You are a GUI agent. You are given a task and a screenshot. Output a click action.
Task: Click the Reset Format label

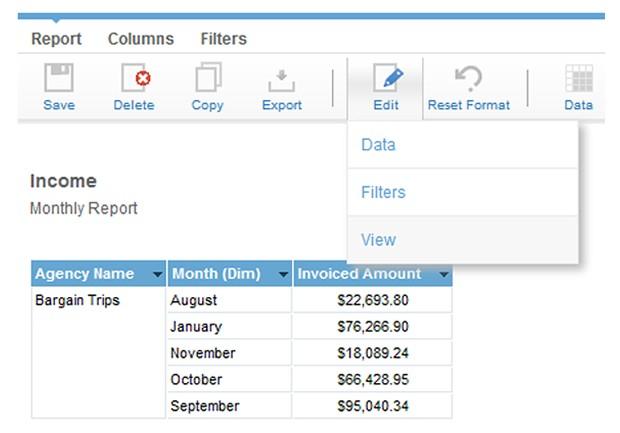469,105
